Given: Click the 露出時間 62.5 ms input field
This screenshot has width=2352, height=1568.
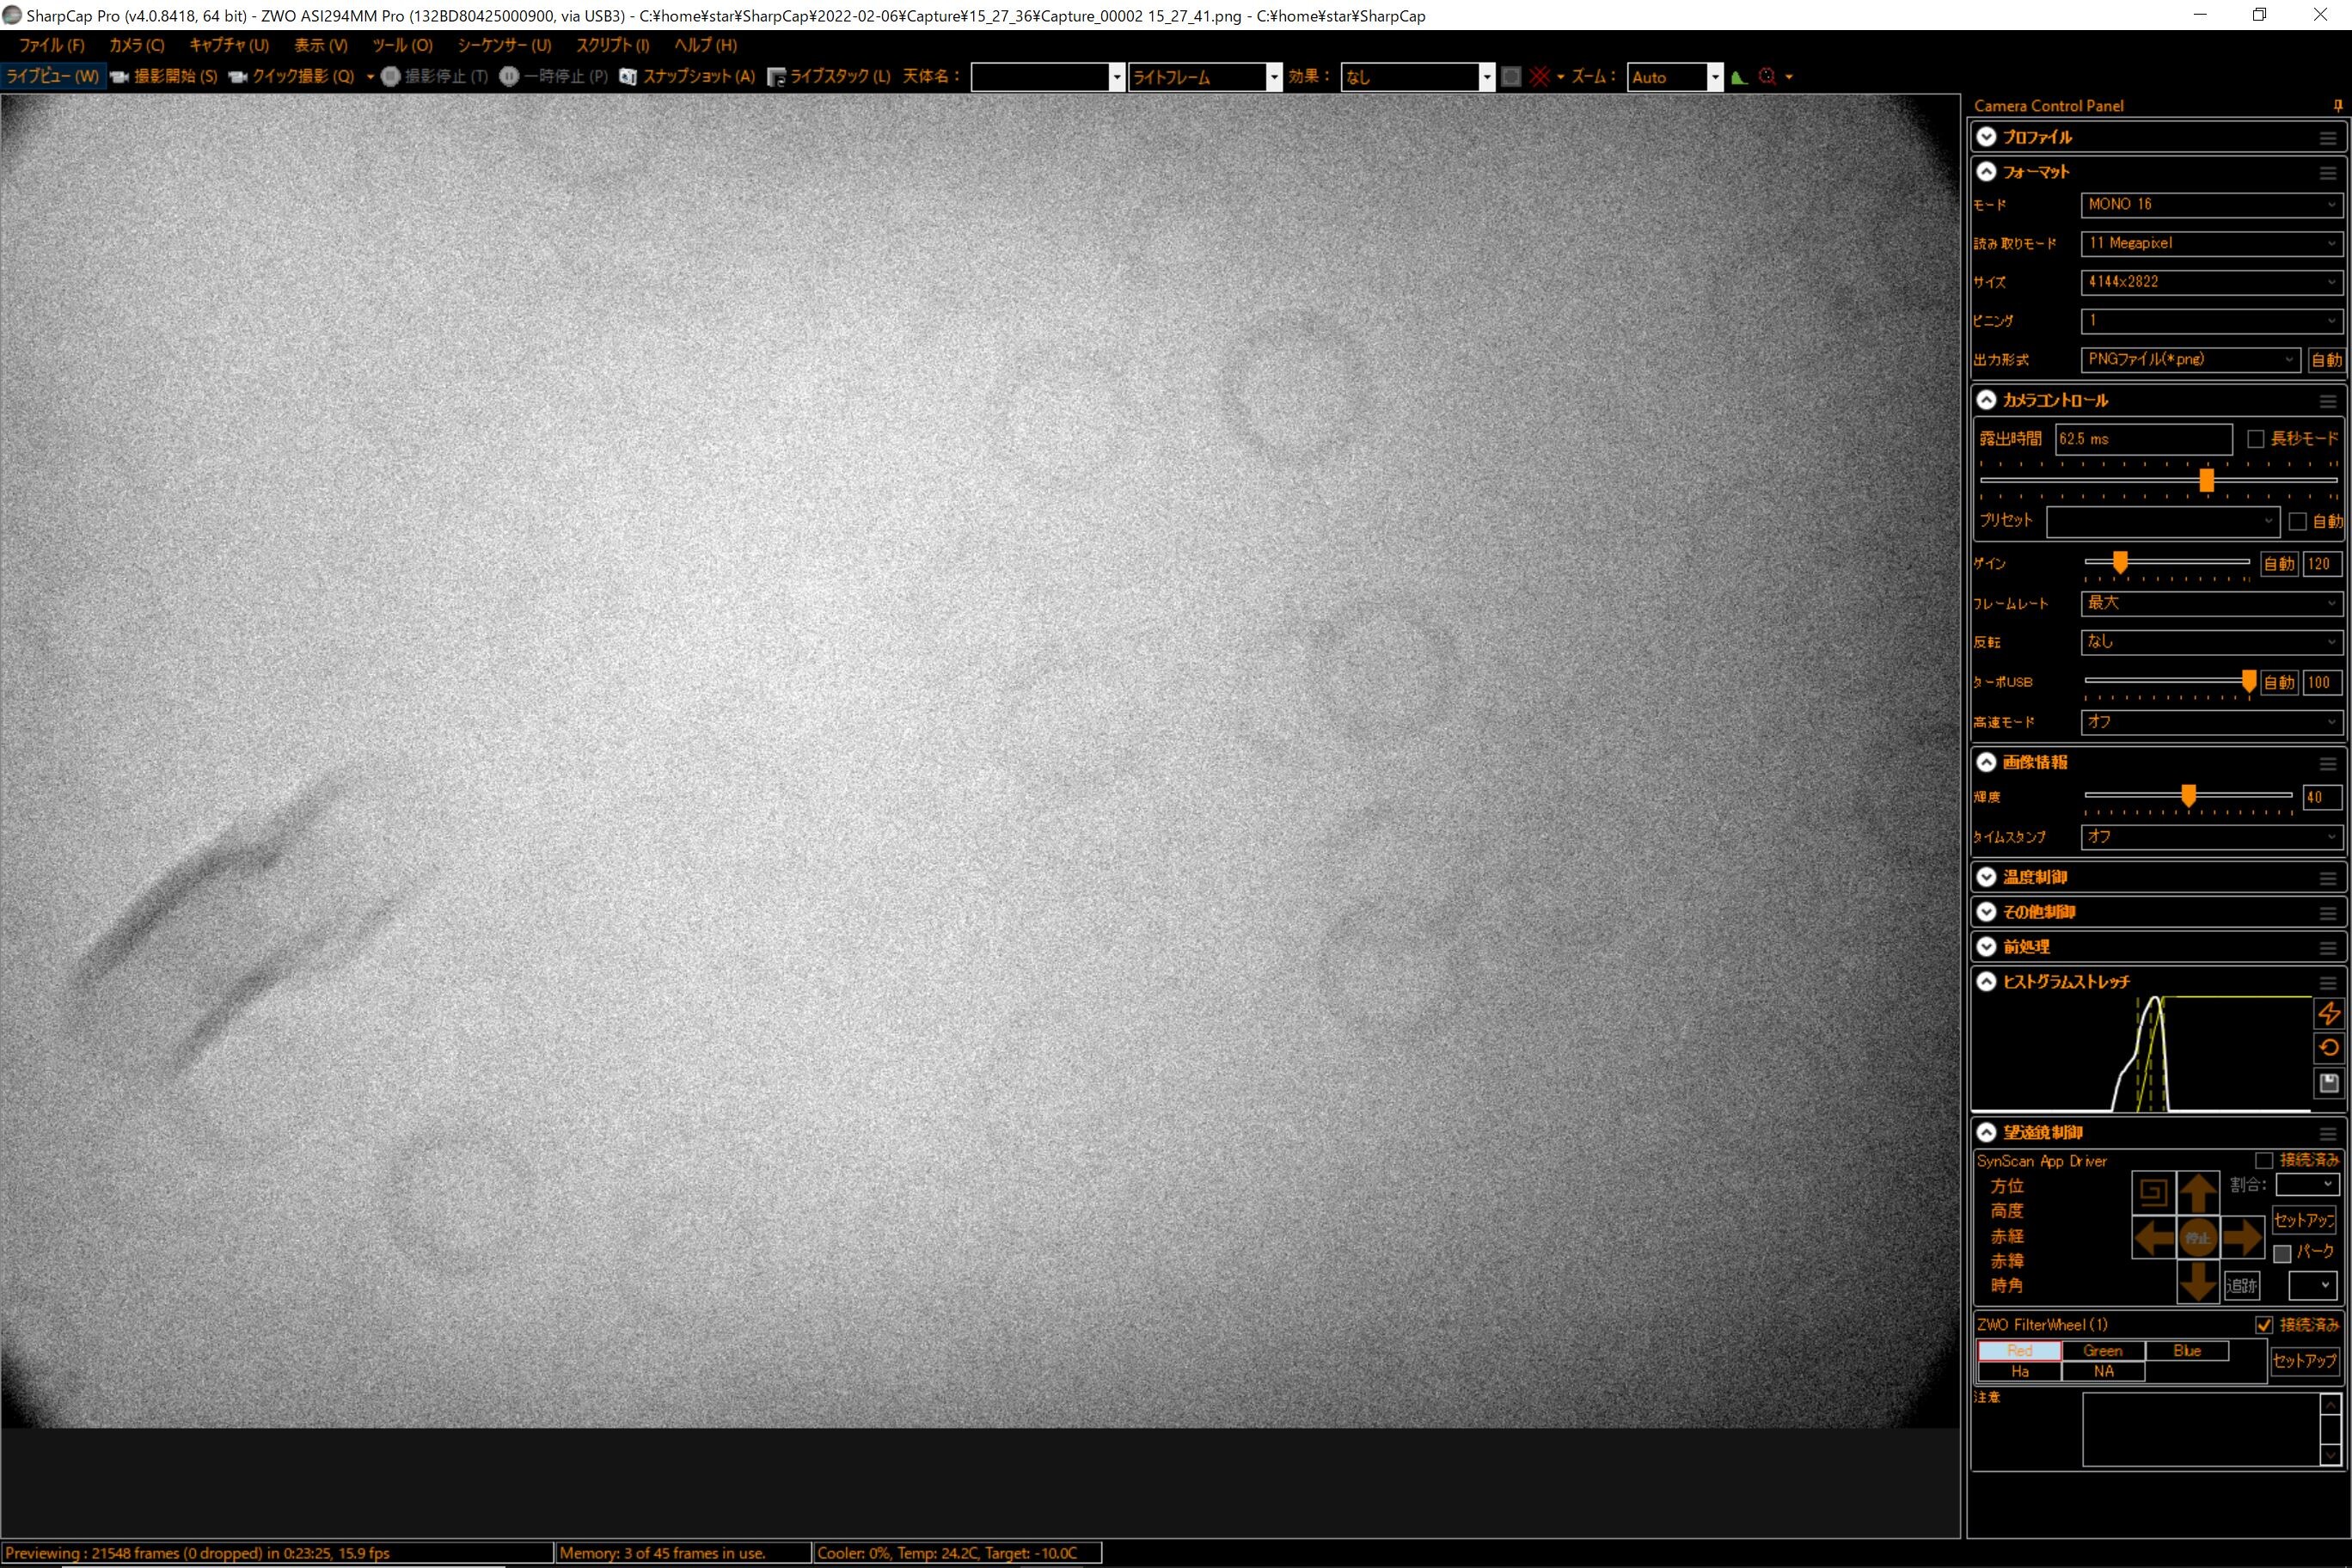Looking at the screenshot, I should click(x=2142, y=439).
